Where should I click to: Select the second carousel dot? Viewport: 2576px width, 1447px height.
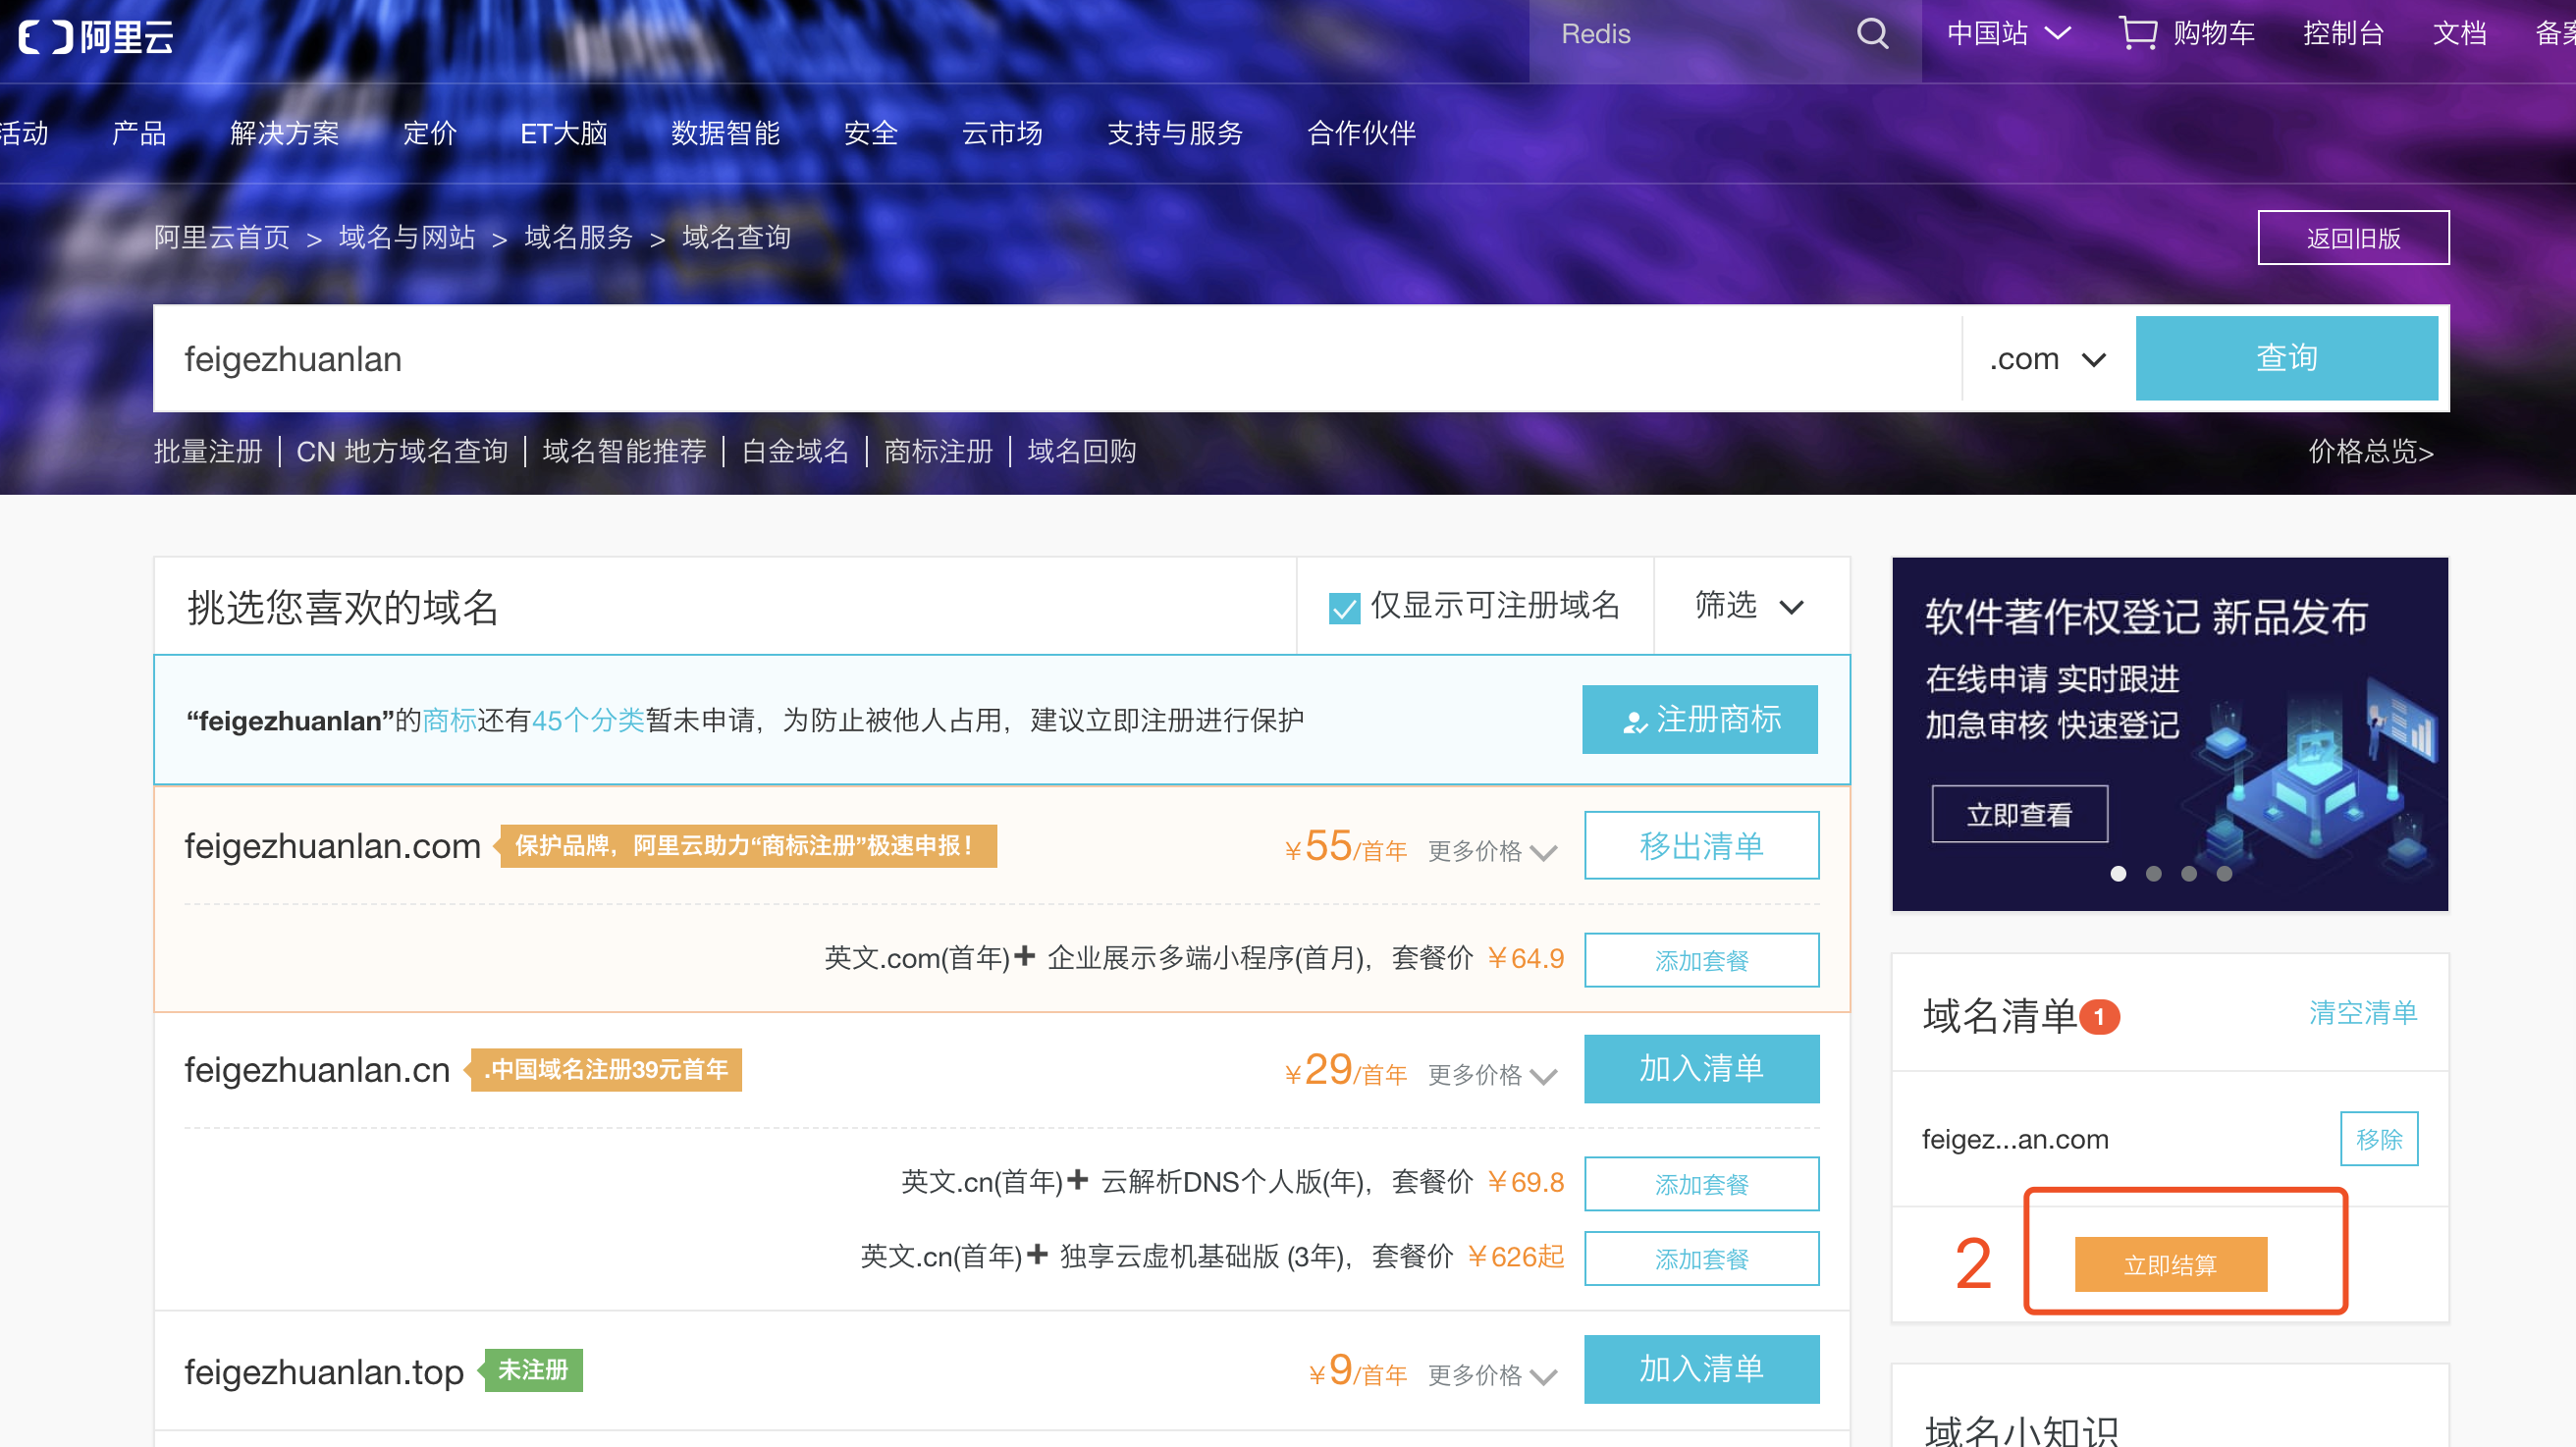pos(2153,873)
